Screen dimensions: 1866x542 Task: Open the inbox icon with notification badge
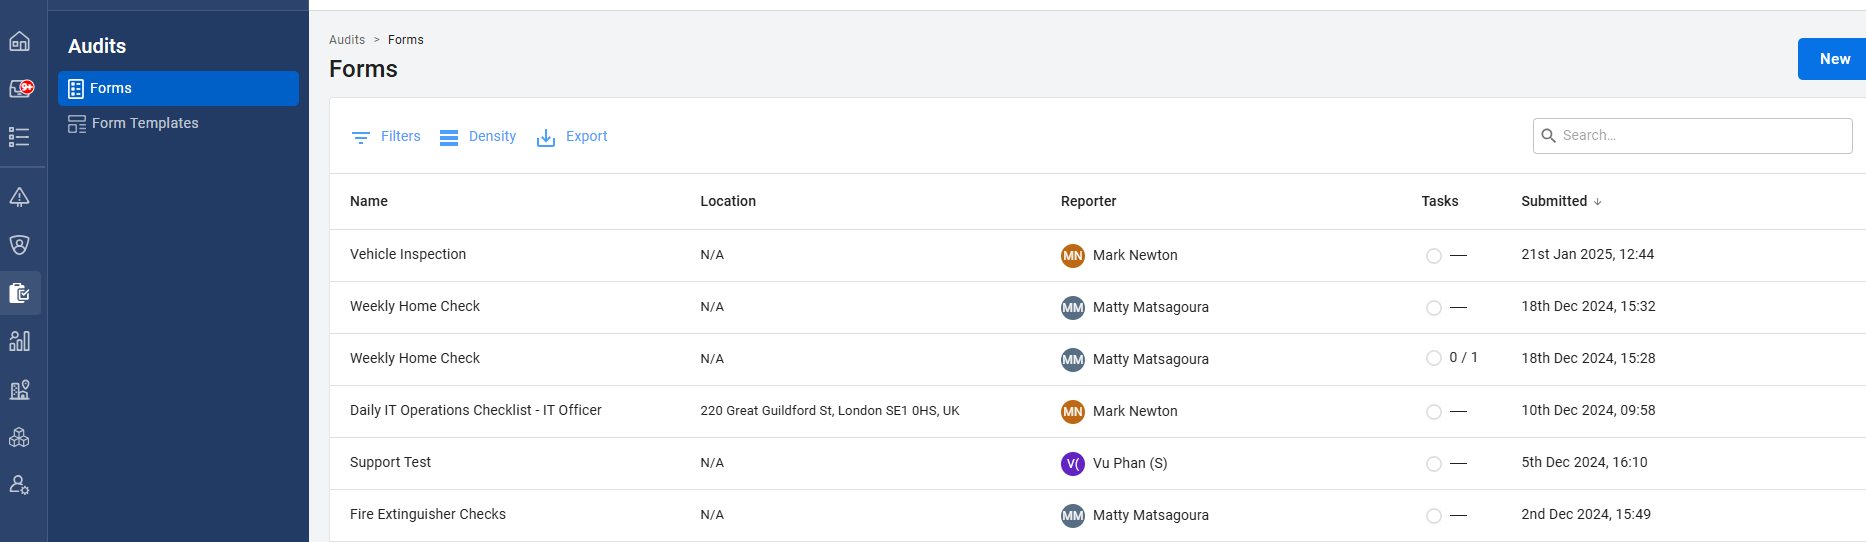point(20,89)
